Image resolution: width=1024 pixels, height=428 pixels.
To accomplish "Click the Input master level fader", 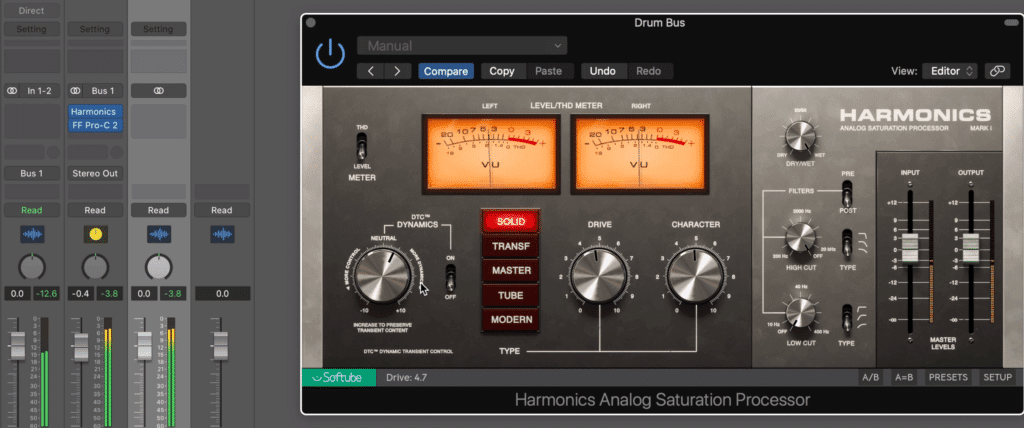I will coord(910,248).
